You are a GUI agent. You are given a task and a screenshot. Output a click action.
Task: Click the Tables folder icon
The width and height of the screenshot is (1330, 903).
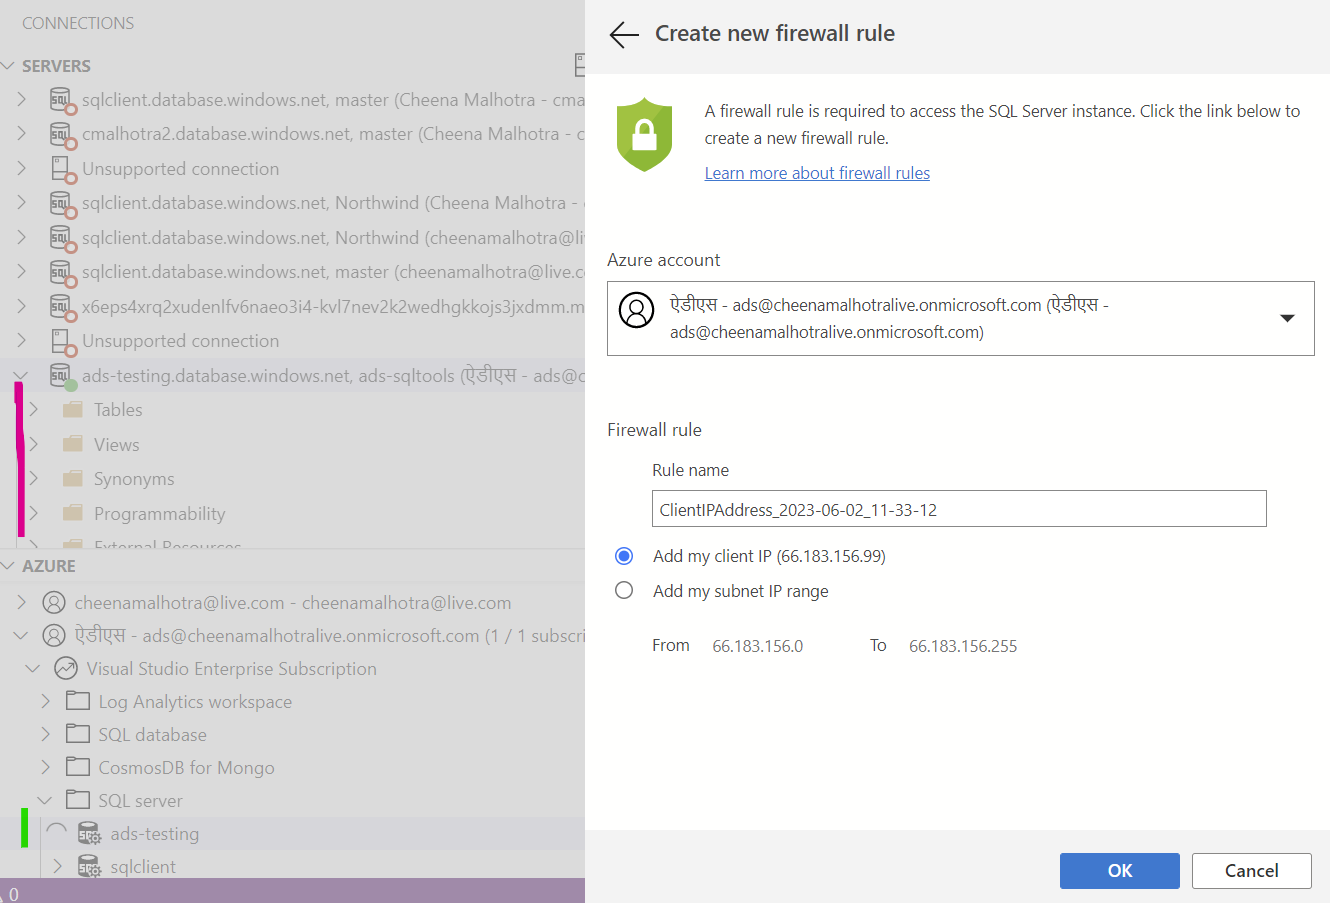pos(75,410)
